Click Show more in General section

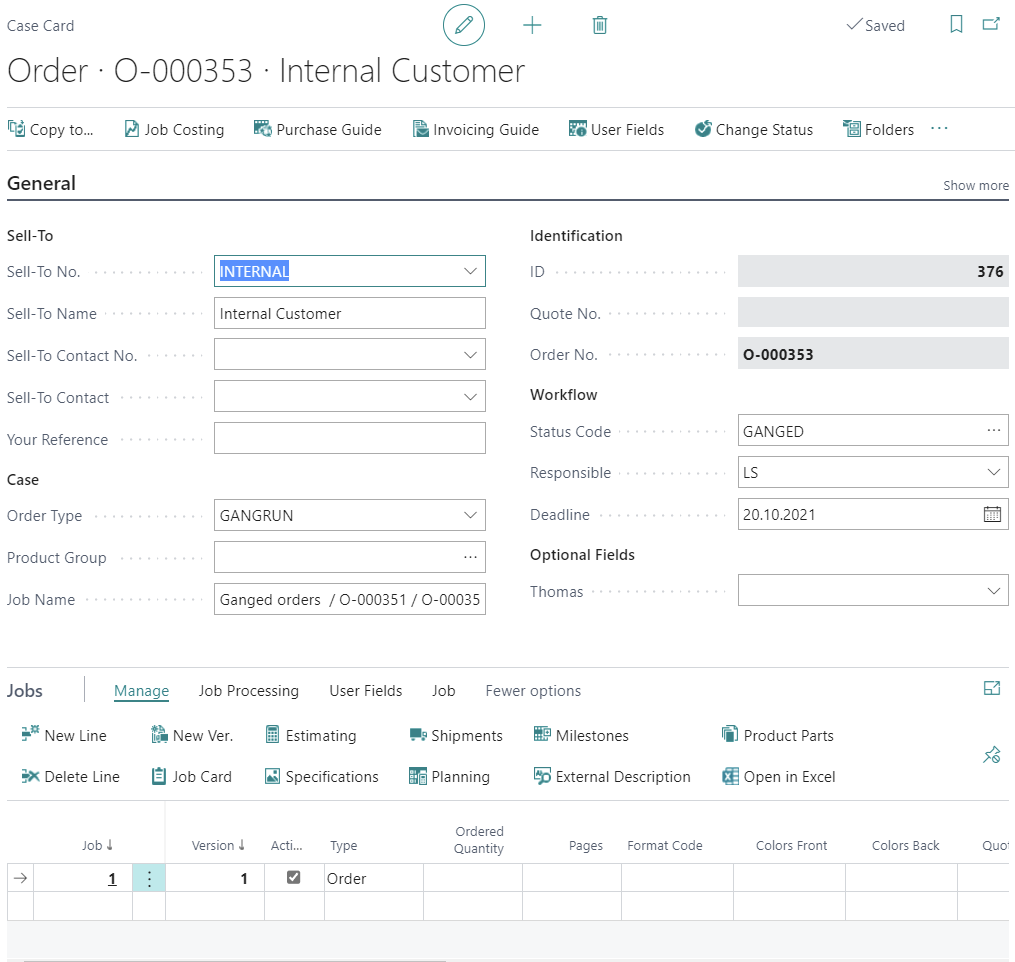tap(975, 186)
